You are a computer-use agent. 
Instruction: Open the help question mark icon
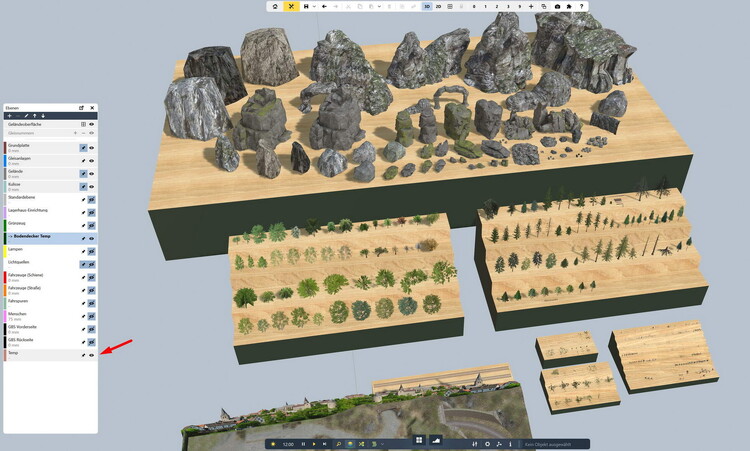click(581, 6)
